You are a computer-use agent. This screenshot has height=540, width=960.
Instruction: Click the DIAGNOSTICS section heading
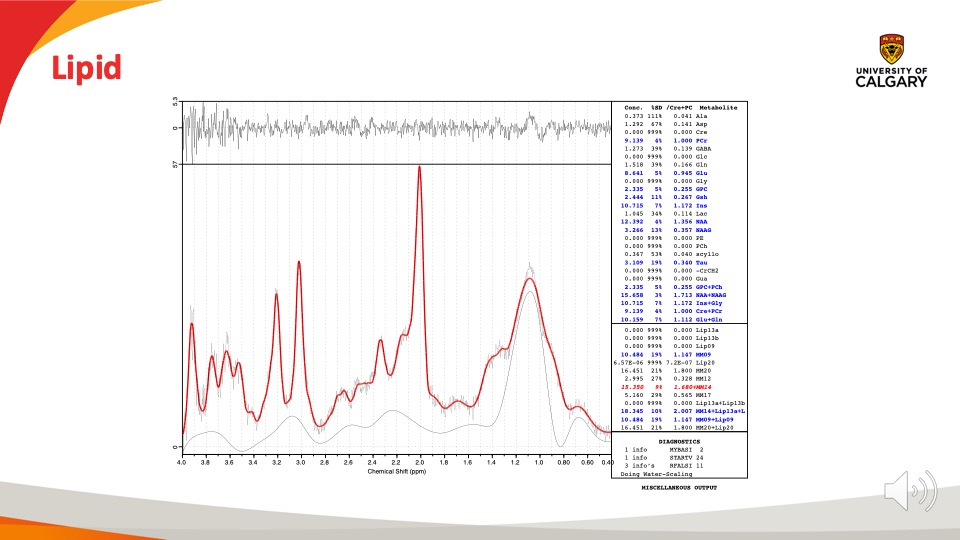coord(681,440)
